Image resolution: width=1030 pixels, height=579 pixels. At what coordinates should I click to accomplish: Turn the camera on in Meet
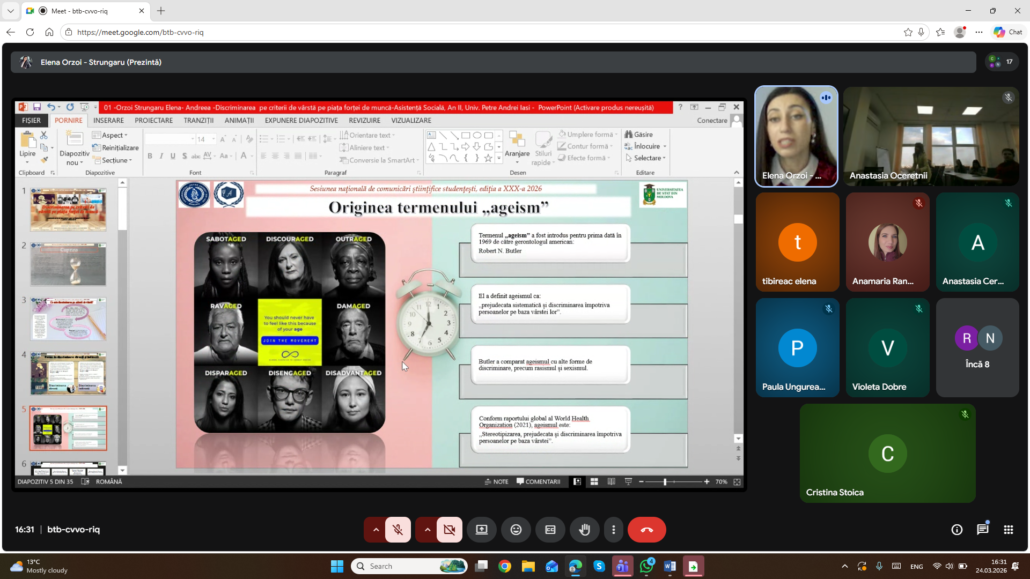pyautogui.click(x=449, y=530)
